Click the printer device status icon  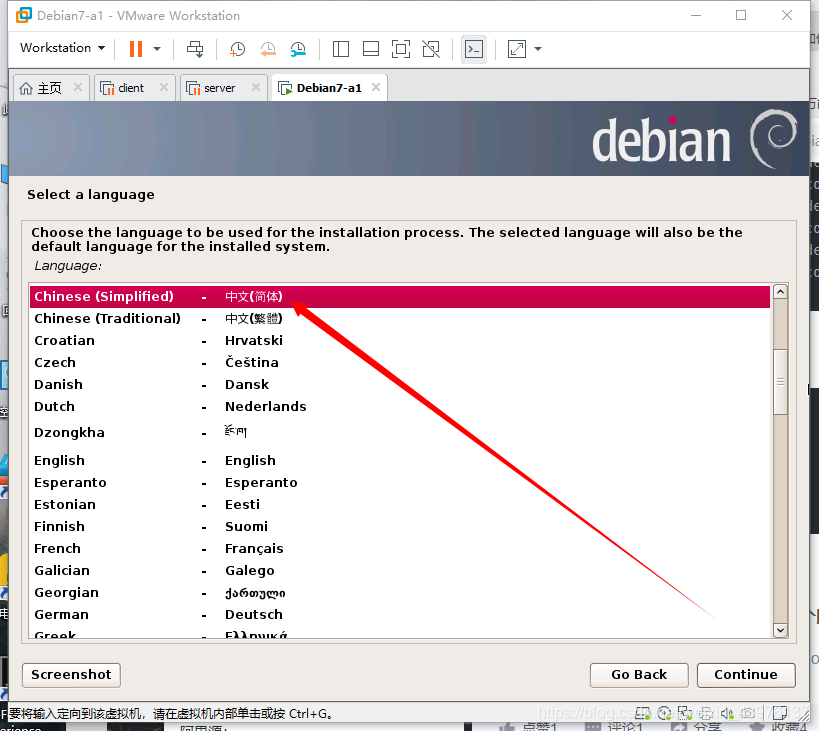(706, 713)
